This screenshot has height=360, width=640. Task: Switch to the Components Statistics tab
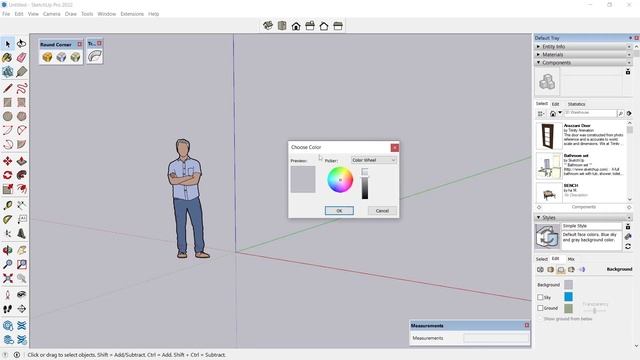point(576,104)
